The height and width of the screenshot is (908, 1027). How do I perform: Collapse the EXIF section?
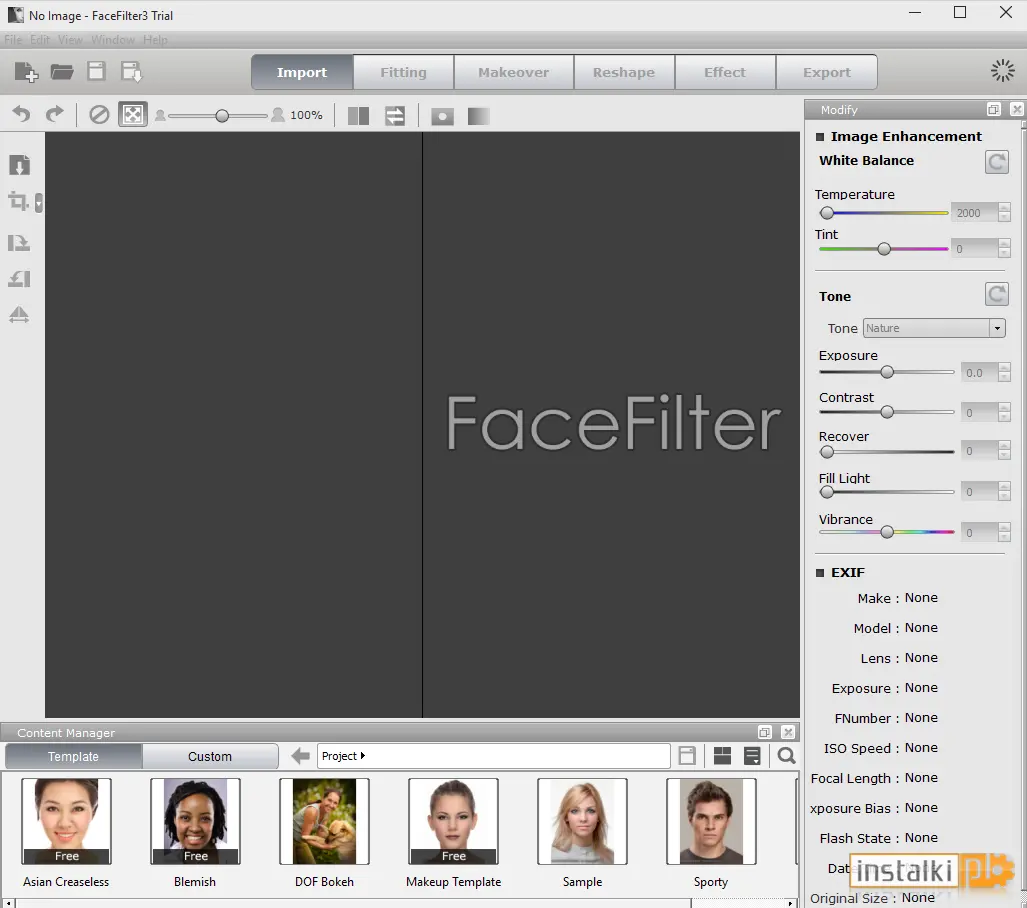point(819,573)
